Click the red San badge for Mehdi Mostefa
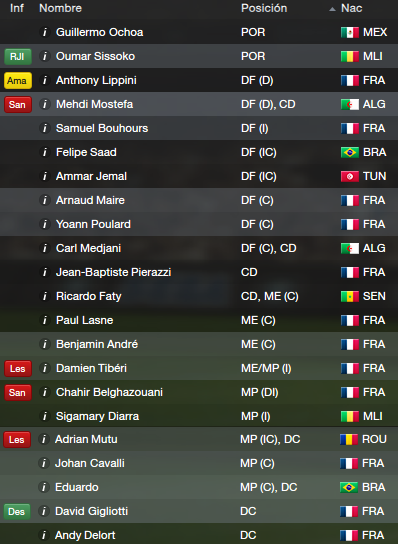This screenshot has height=544, width=398. point(18,104)
